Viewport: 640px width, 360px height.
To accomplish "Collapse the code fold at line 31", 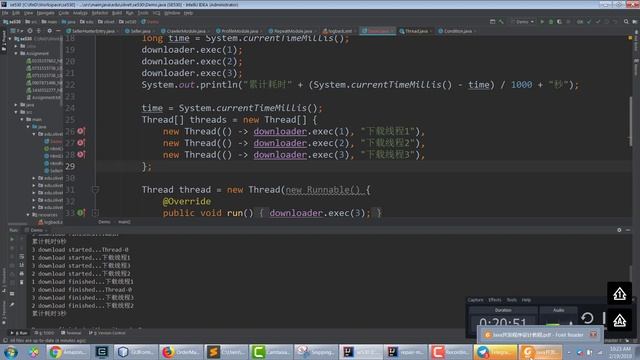I will pos(95,190).
